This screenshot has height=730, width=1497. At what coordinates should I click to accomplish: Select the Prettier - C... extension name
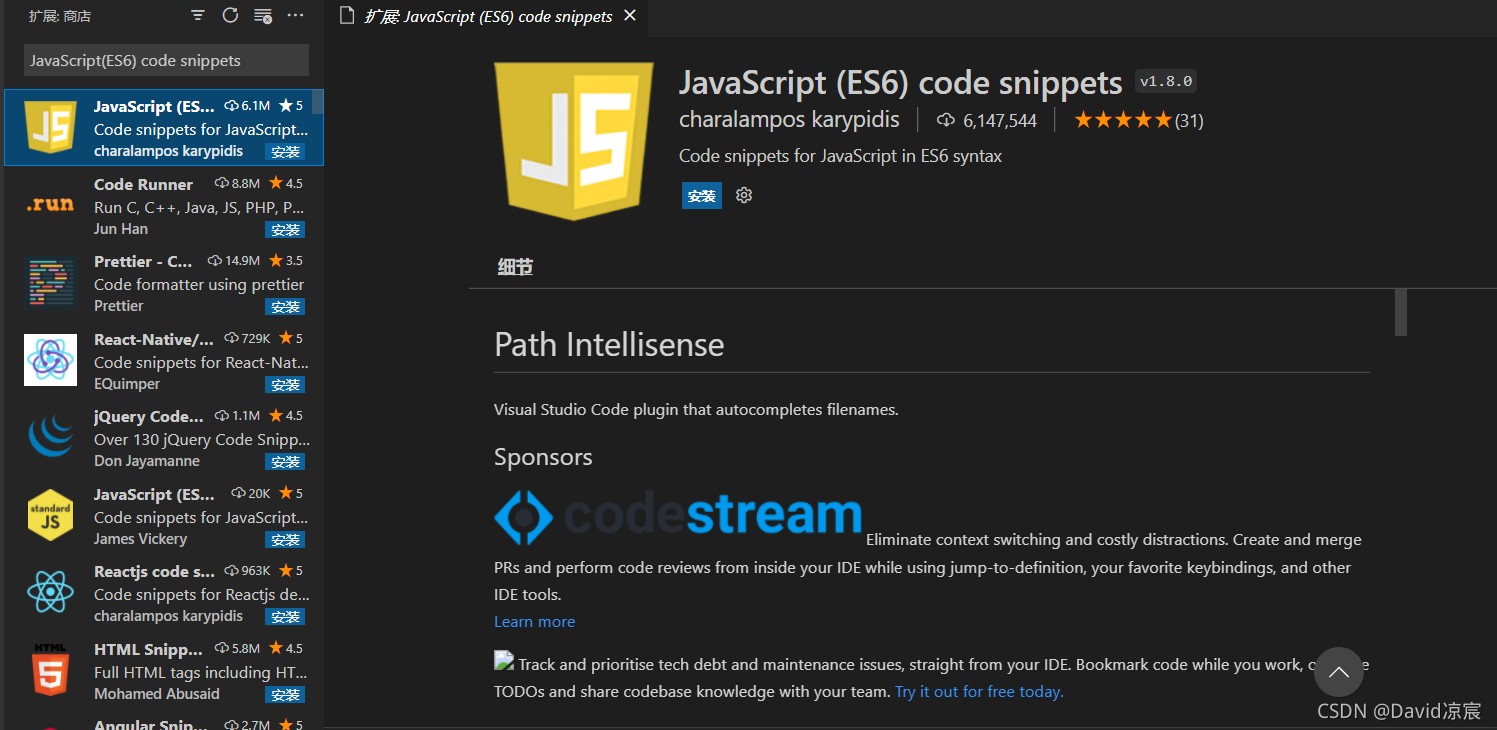tap(143, 261)
